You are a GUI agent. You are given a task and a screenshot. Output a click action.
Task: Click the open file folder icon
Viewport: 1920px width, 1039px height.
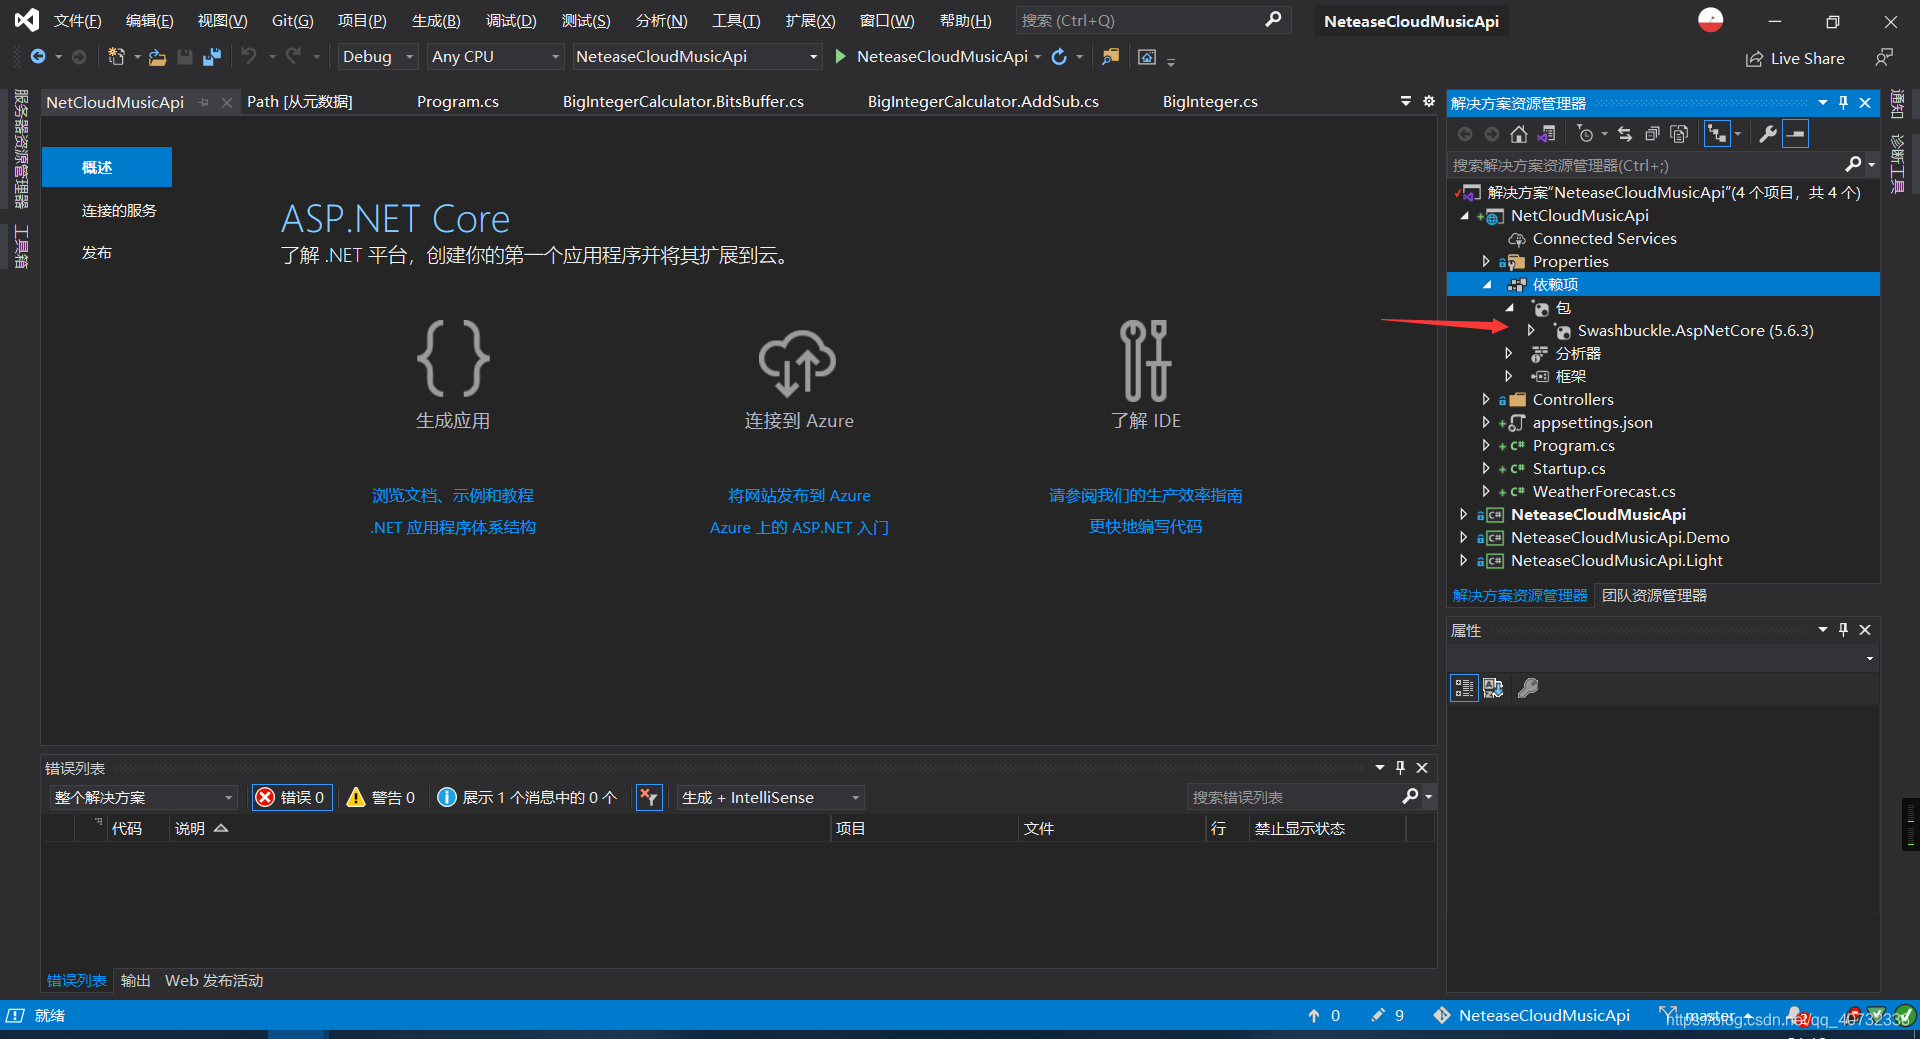157,57
